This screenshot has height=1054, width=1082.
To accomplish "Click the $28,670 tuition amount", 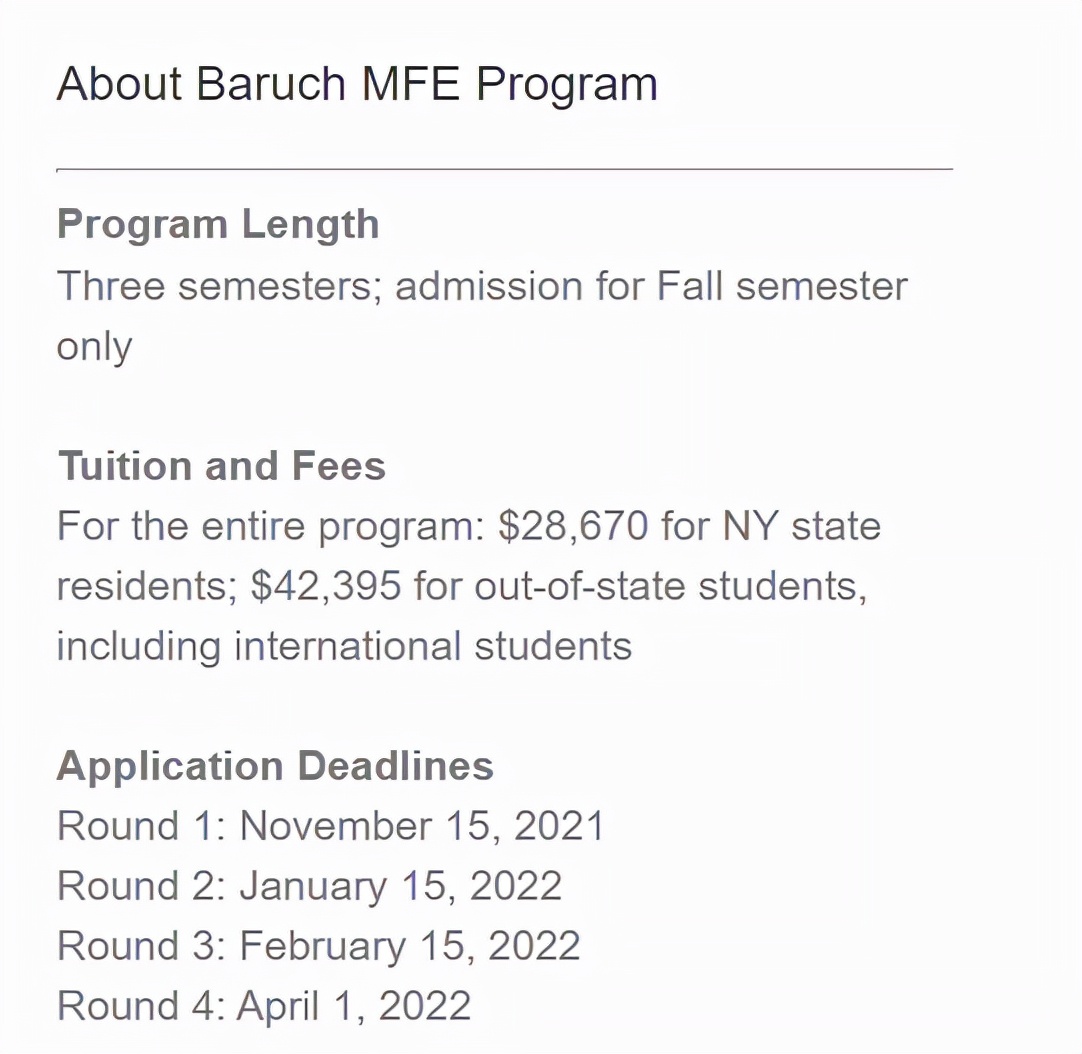I will (x=573, y=526).
